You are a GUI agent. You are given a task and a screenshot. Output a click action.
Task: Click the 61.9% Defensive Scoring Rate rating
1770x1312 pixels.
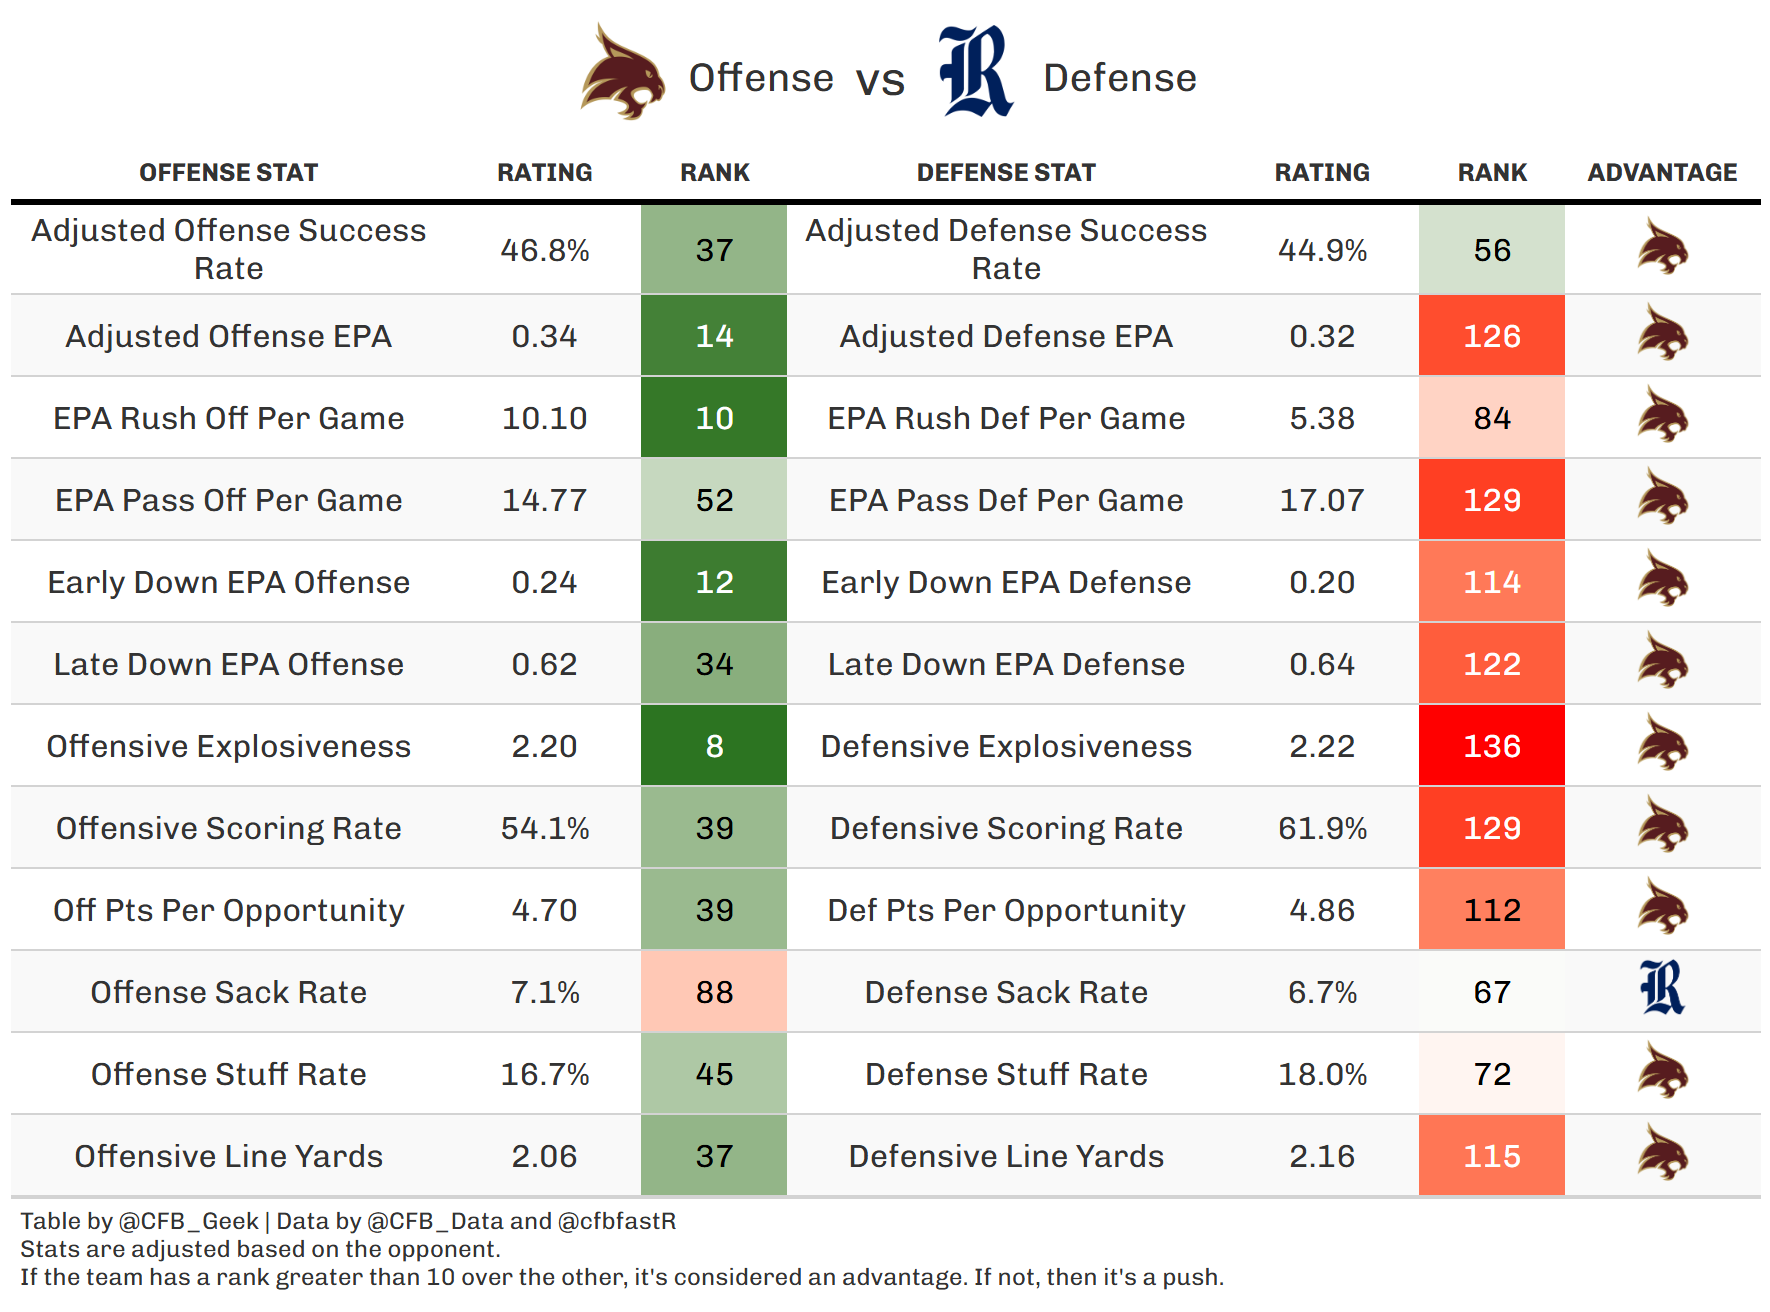point(1322,828)
